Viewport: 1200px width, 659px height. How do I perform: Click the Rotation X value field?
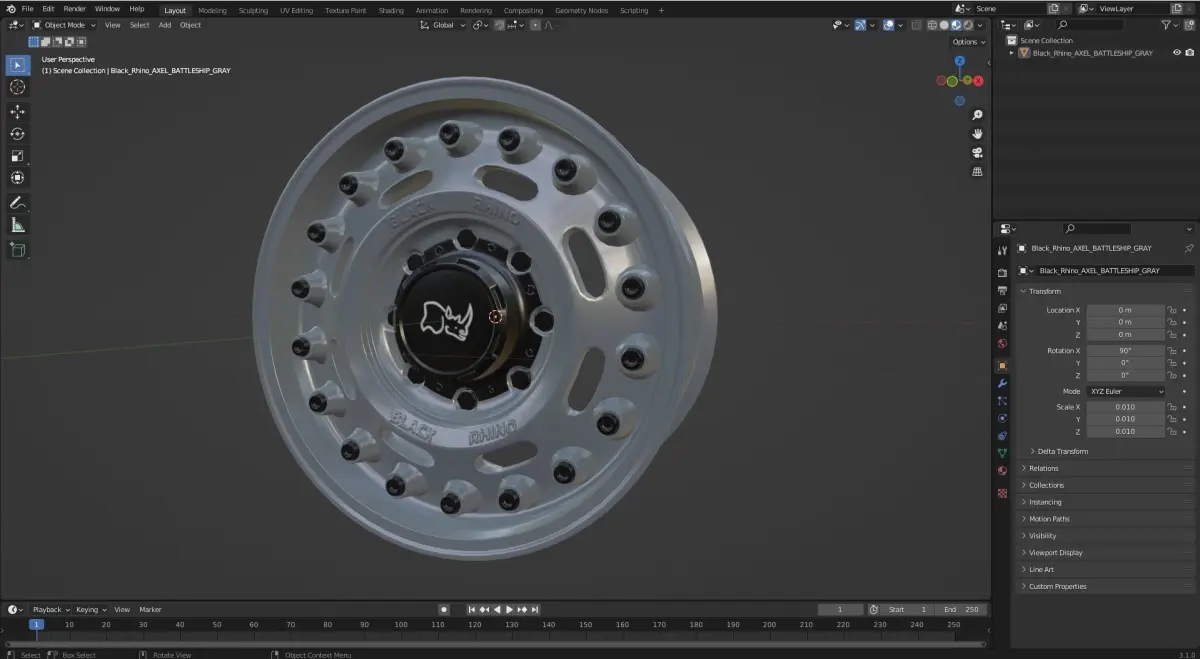point(1126,351)
